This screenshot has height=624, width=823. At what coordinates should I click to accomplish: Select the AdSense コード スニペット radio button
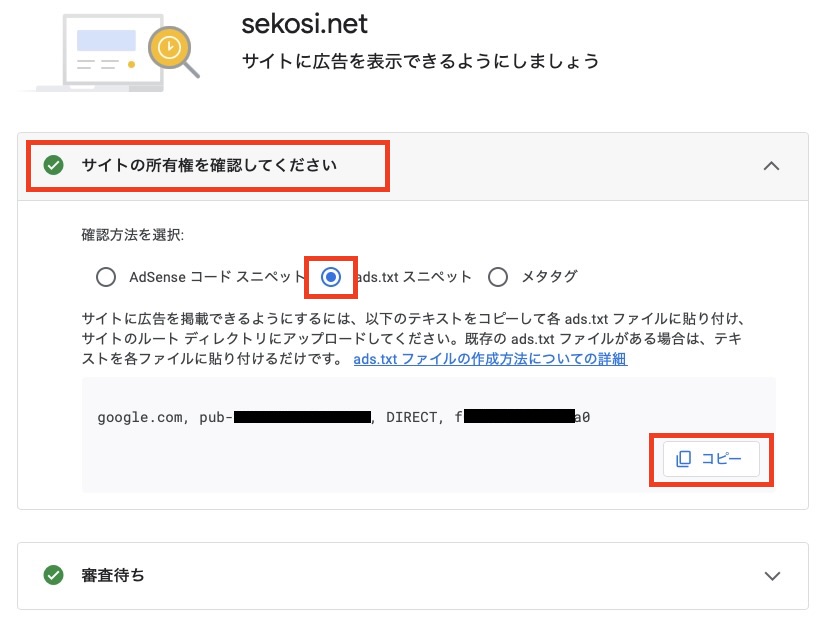pyautogui.click(x=106, y=277)
